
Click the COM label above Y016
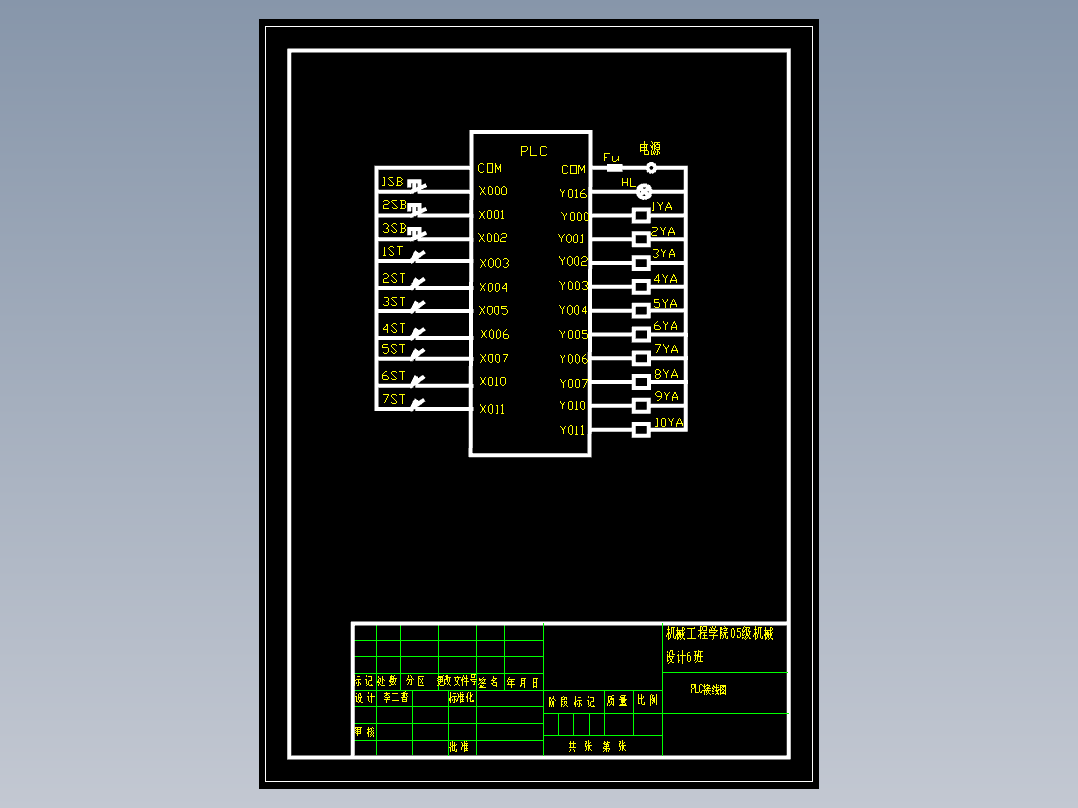pyautogui.click(x=573, y=170)
